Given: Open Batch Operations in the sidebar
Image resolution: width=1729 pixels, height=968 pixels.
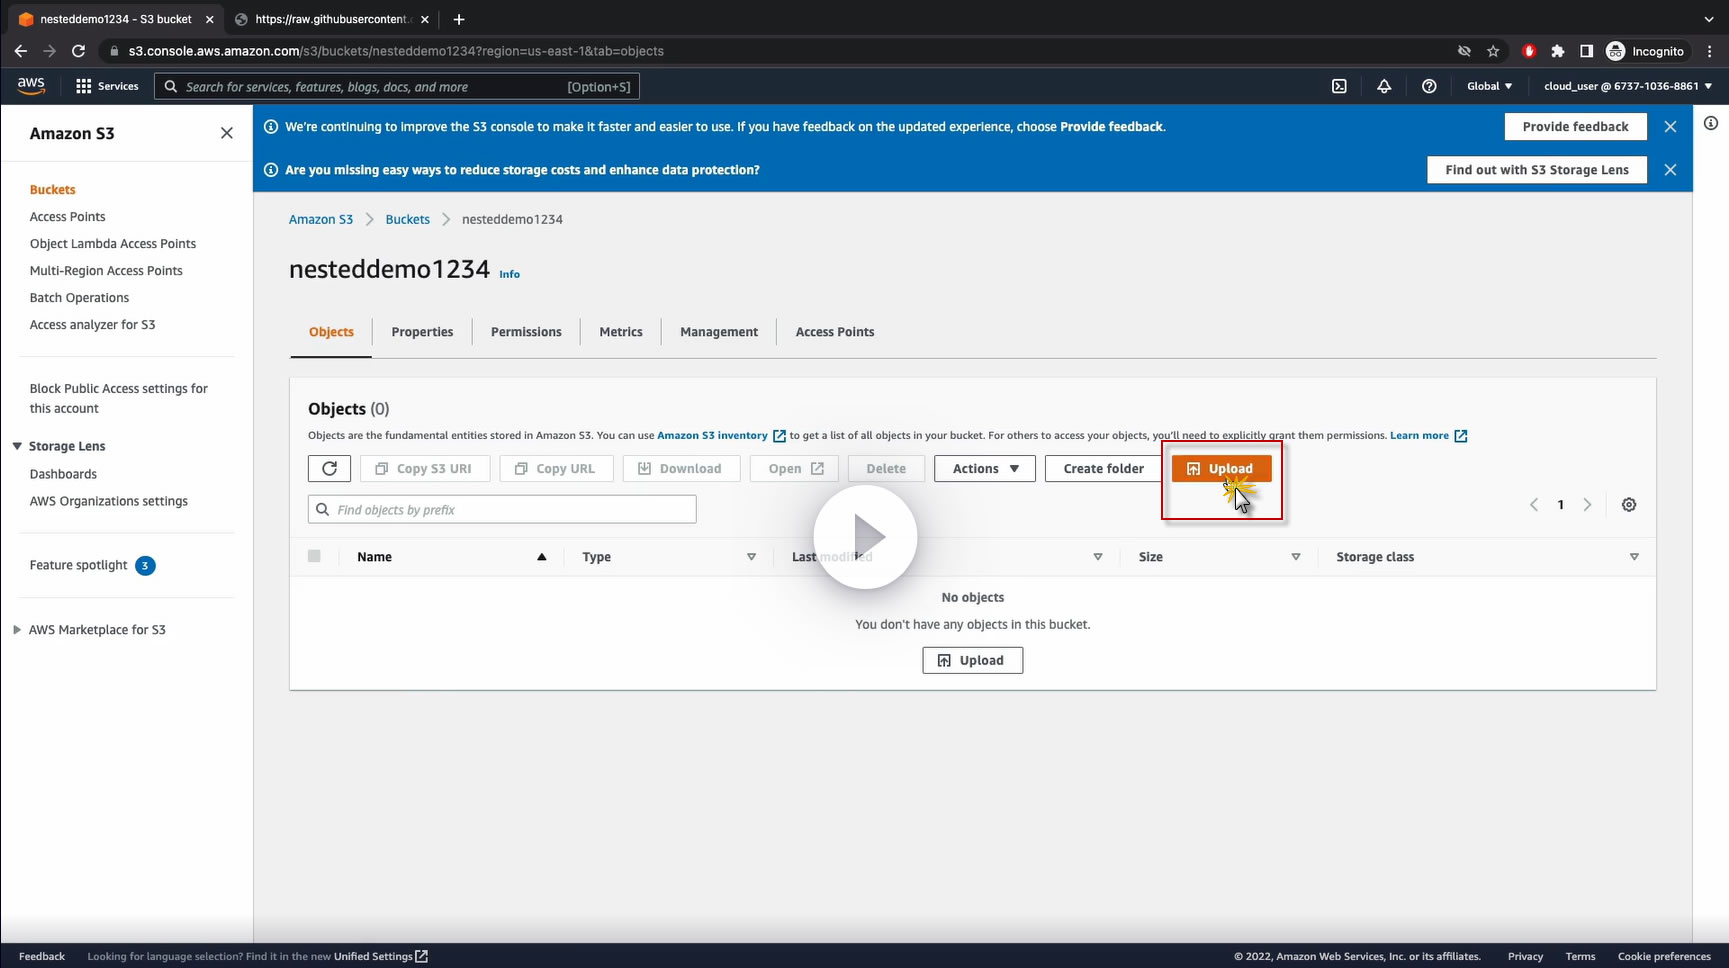Looking at the screenshot, I should pos(79,298).
